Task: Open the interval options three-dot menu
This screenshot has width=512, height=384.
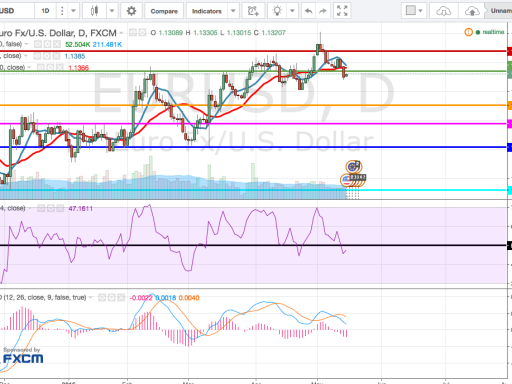Action: coord(62,11)
